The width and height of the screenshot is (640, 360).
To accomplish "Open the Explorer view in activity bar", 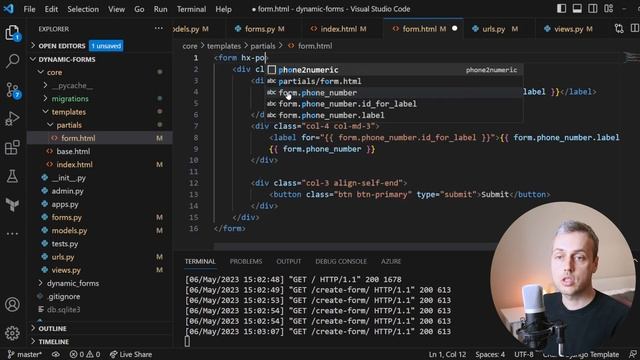I will pyautogui.click(x=12, y=33).
